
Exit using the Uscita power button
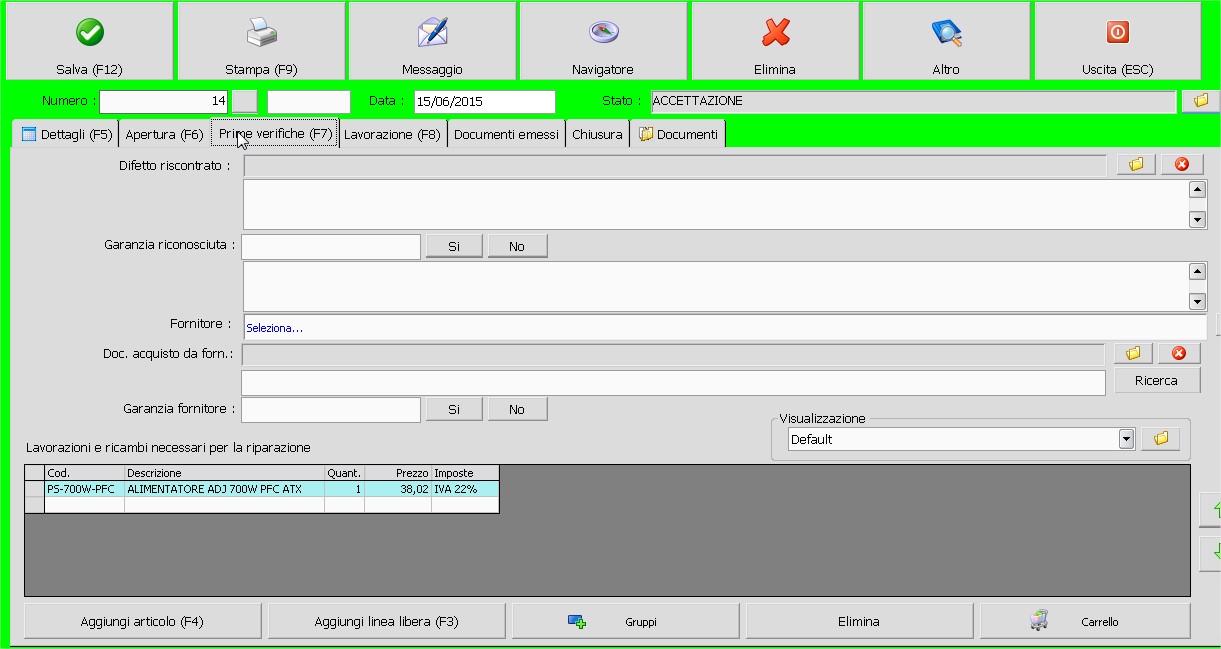tap(1117, 42)
